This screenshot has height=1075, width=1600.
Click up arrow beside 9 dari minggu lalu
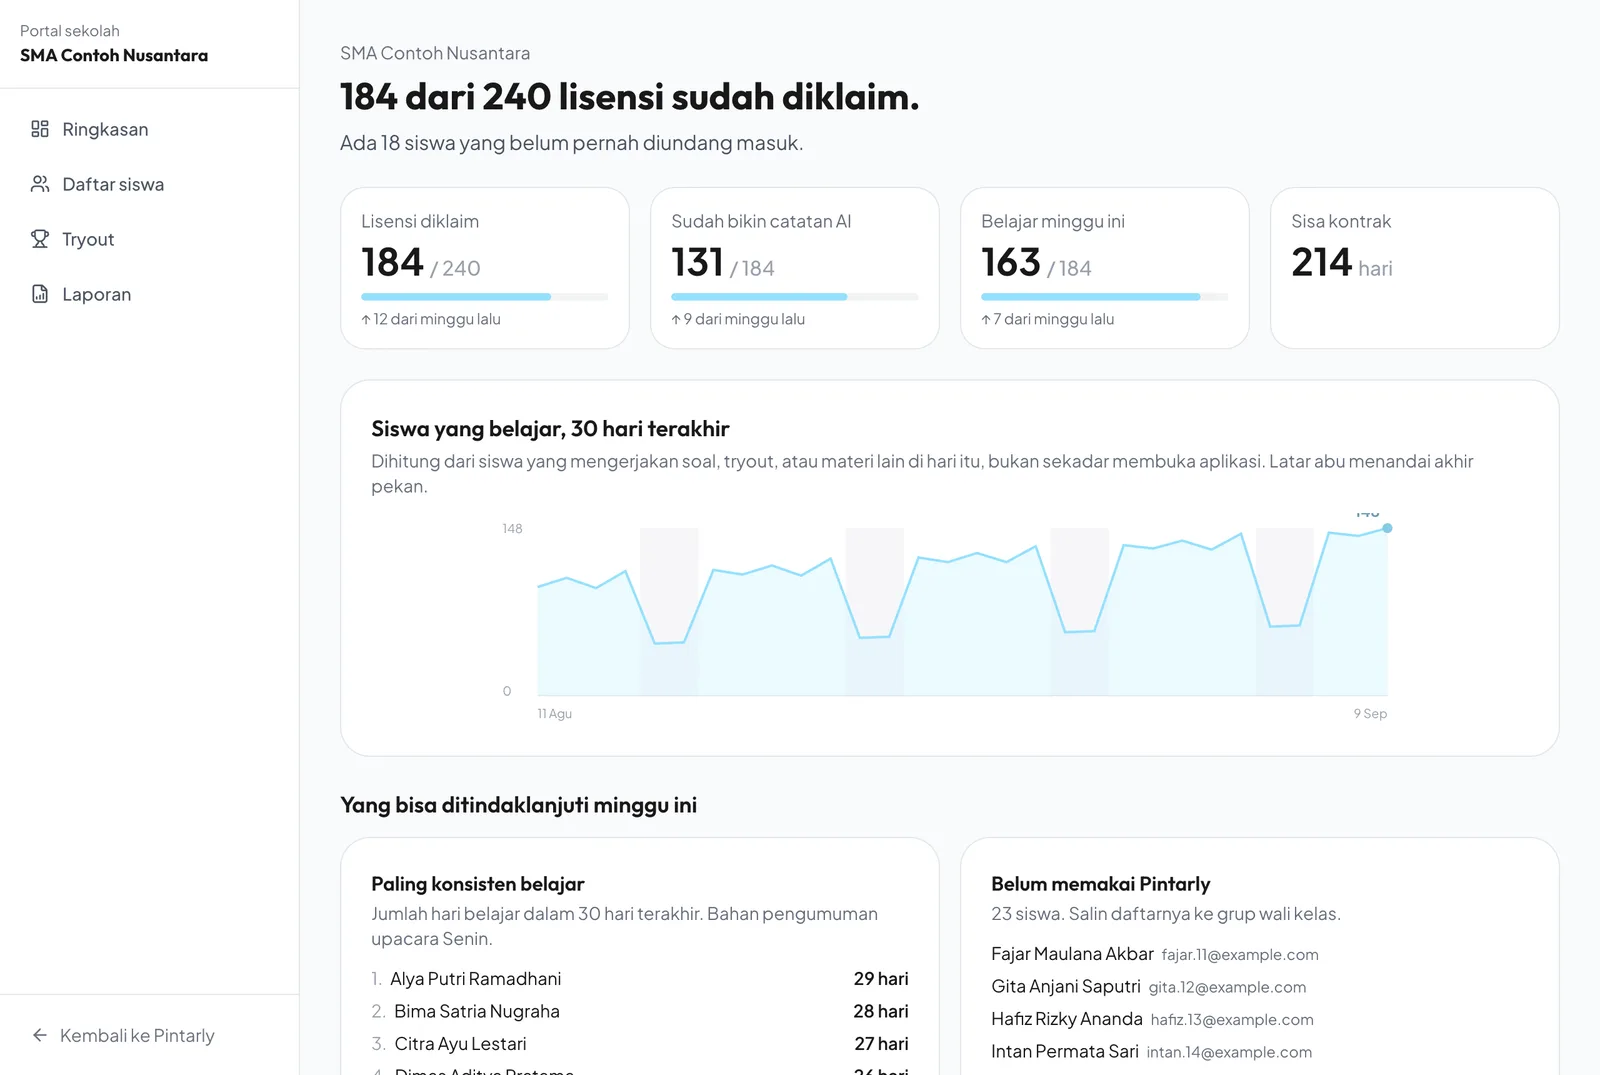click(x=676, y=319)
